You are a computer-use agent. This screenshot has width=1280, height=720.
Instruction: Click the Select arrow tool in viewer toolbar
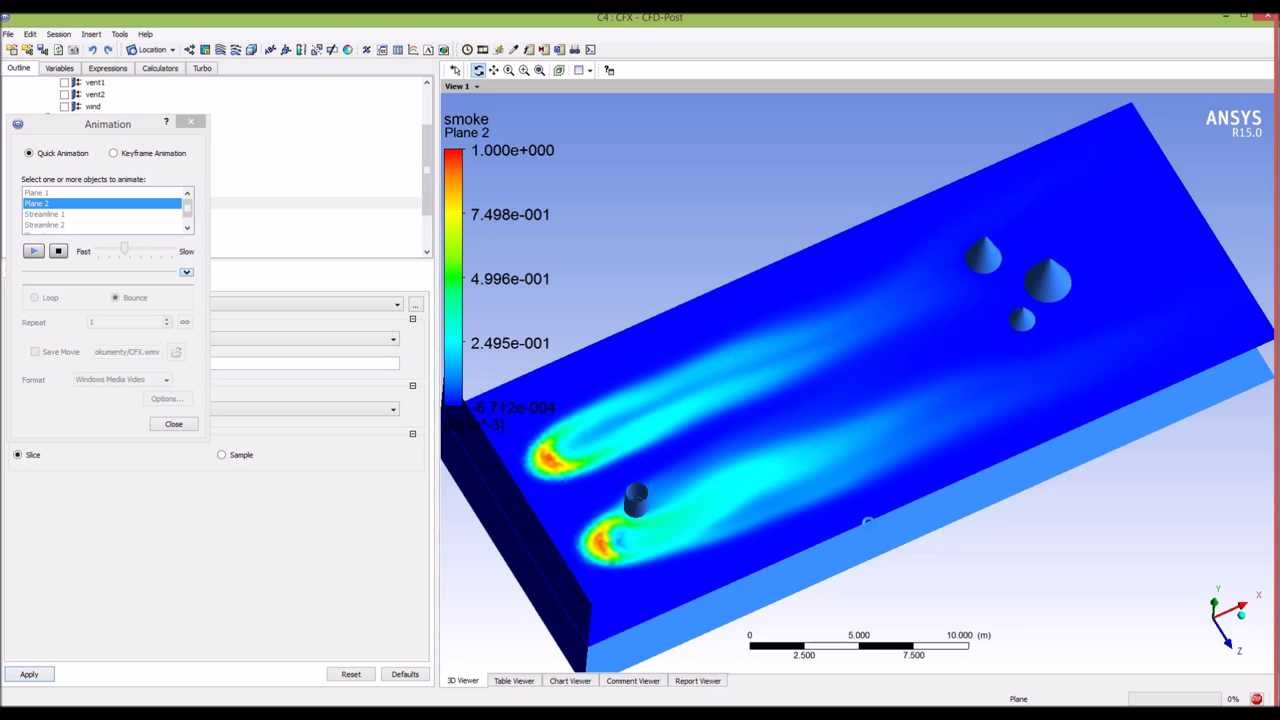[x=455, y=70]
